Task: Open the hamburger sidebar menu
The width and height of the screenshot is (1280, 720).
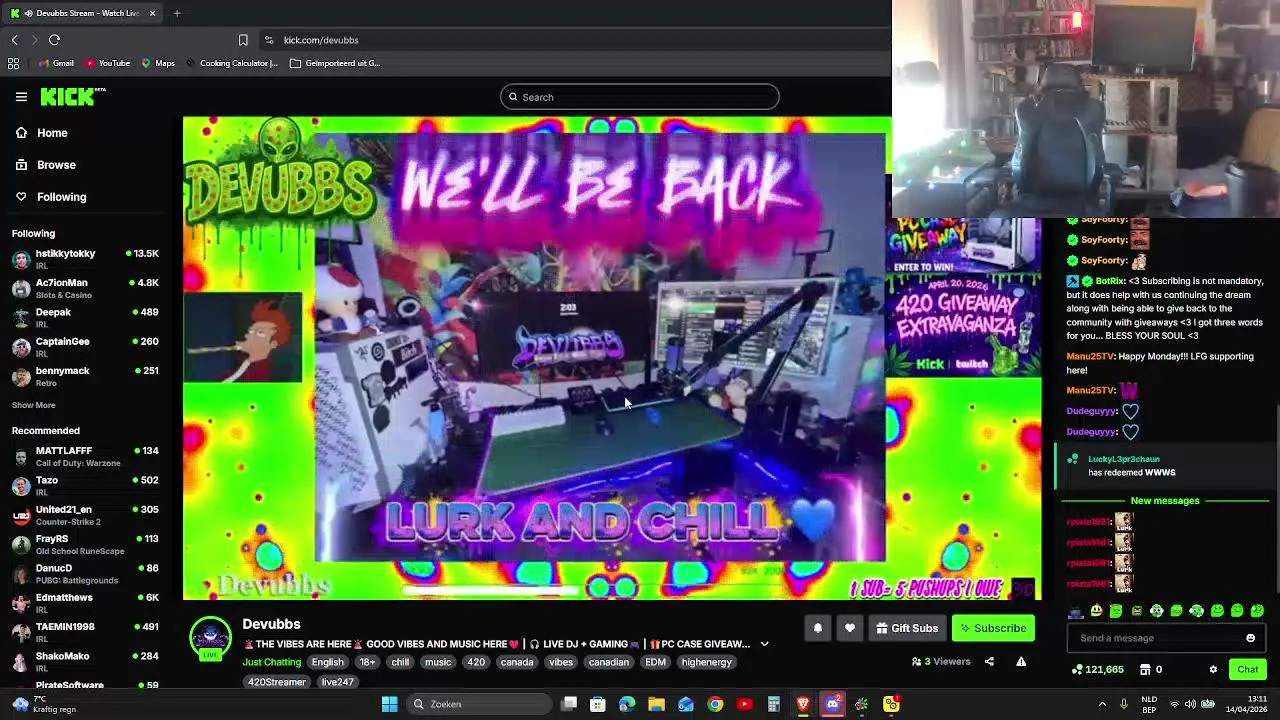Action: (21, 97)
